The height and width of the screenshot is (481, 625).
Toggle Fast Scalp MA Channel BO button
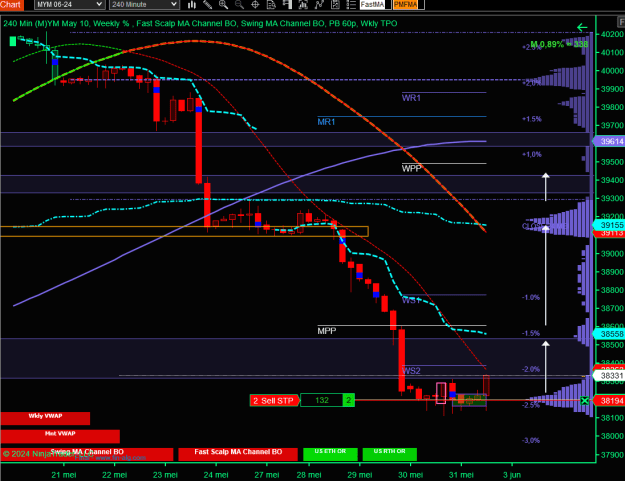point(238,454)
